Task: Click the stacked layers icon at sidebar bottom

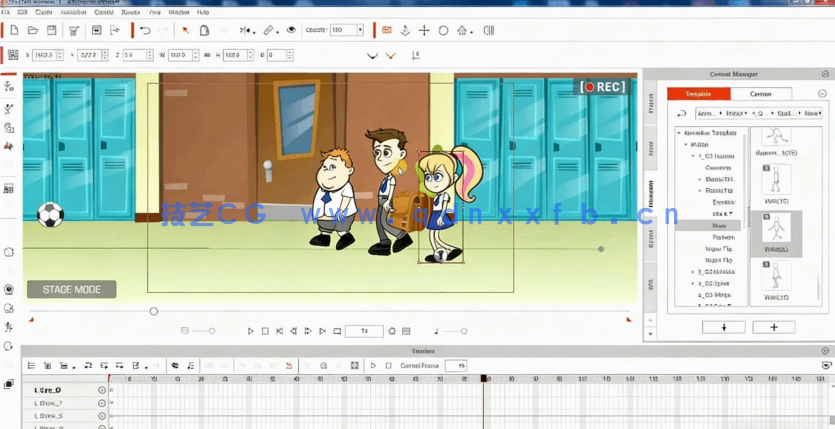Action: click(x=9, y=384)
